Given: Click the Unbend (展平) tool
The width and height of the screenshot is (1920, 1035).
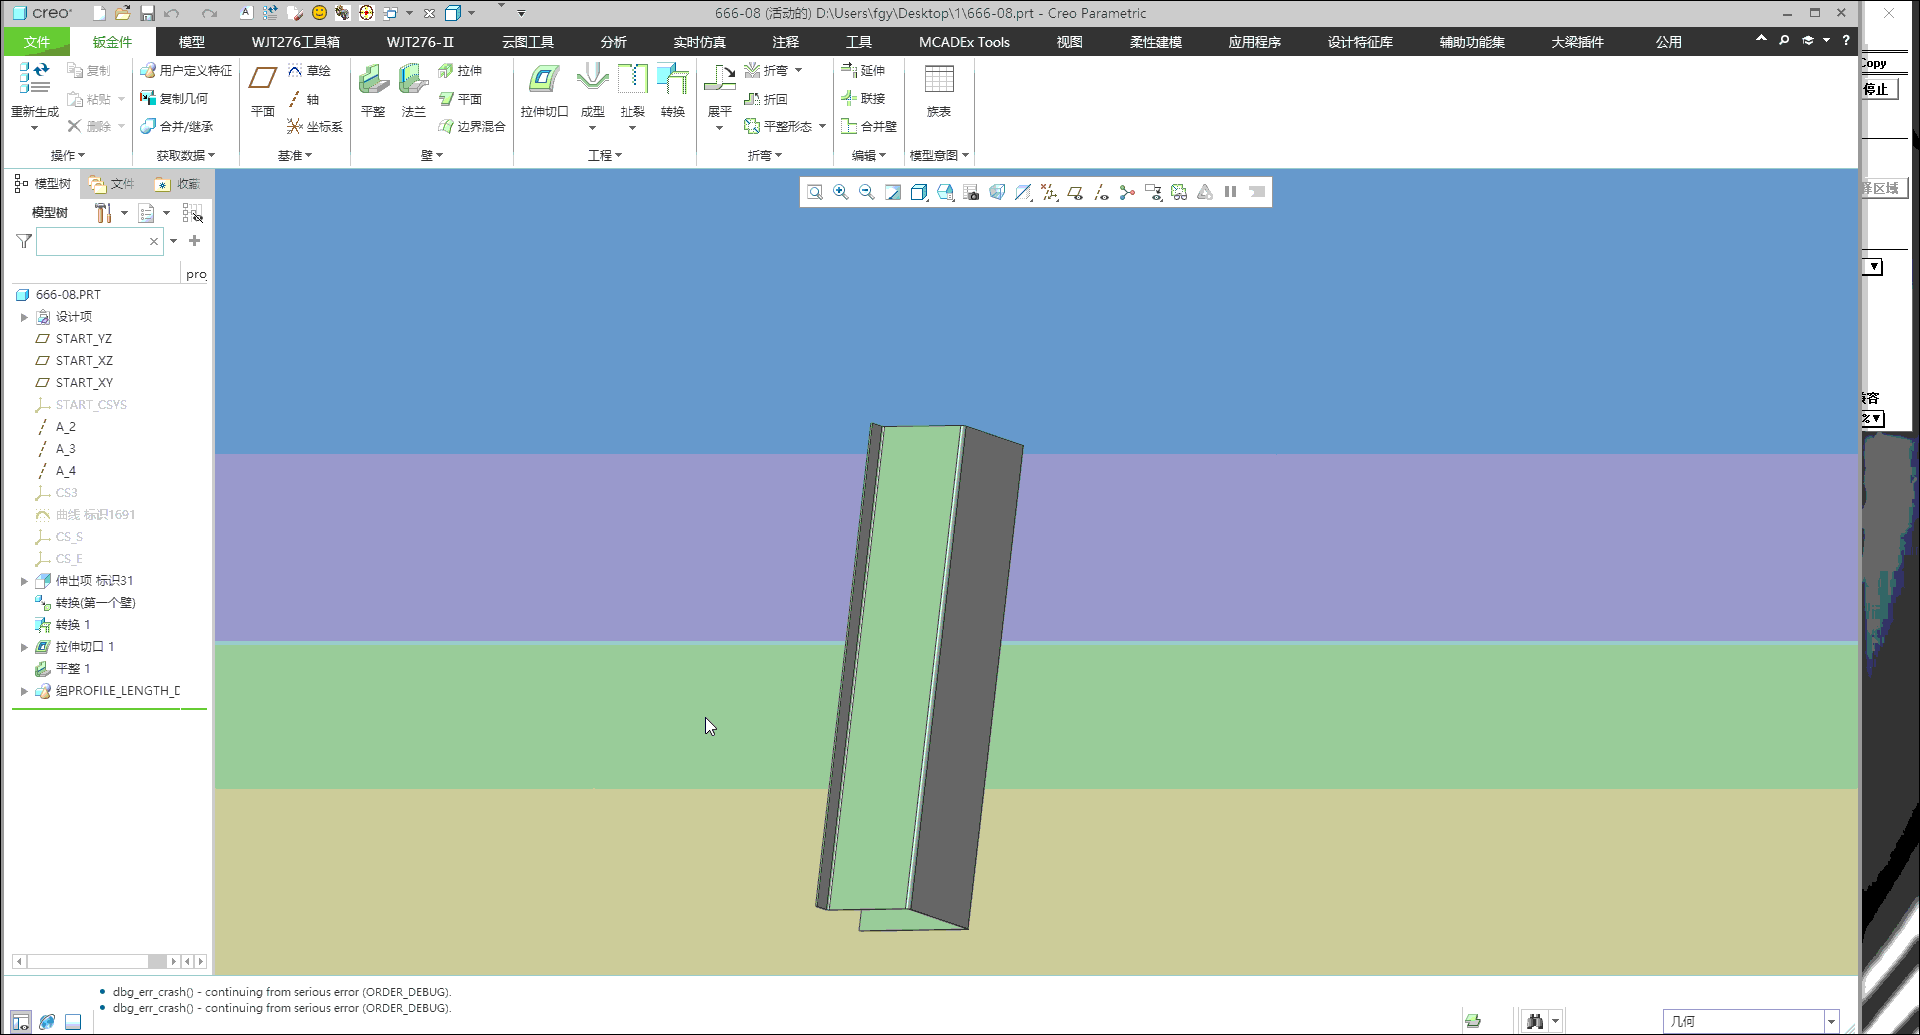Looking at the screenshot, I should (x=719, y=90).
